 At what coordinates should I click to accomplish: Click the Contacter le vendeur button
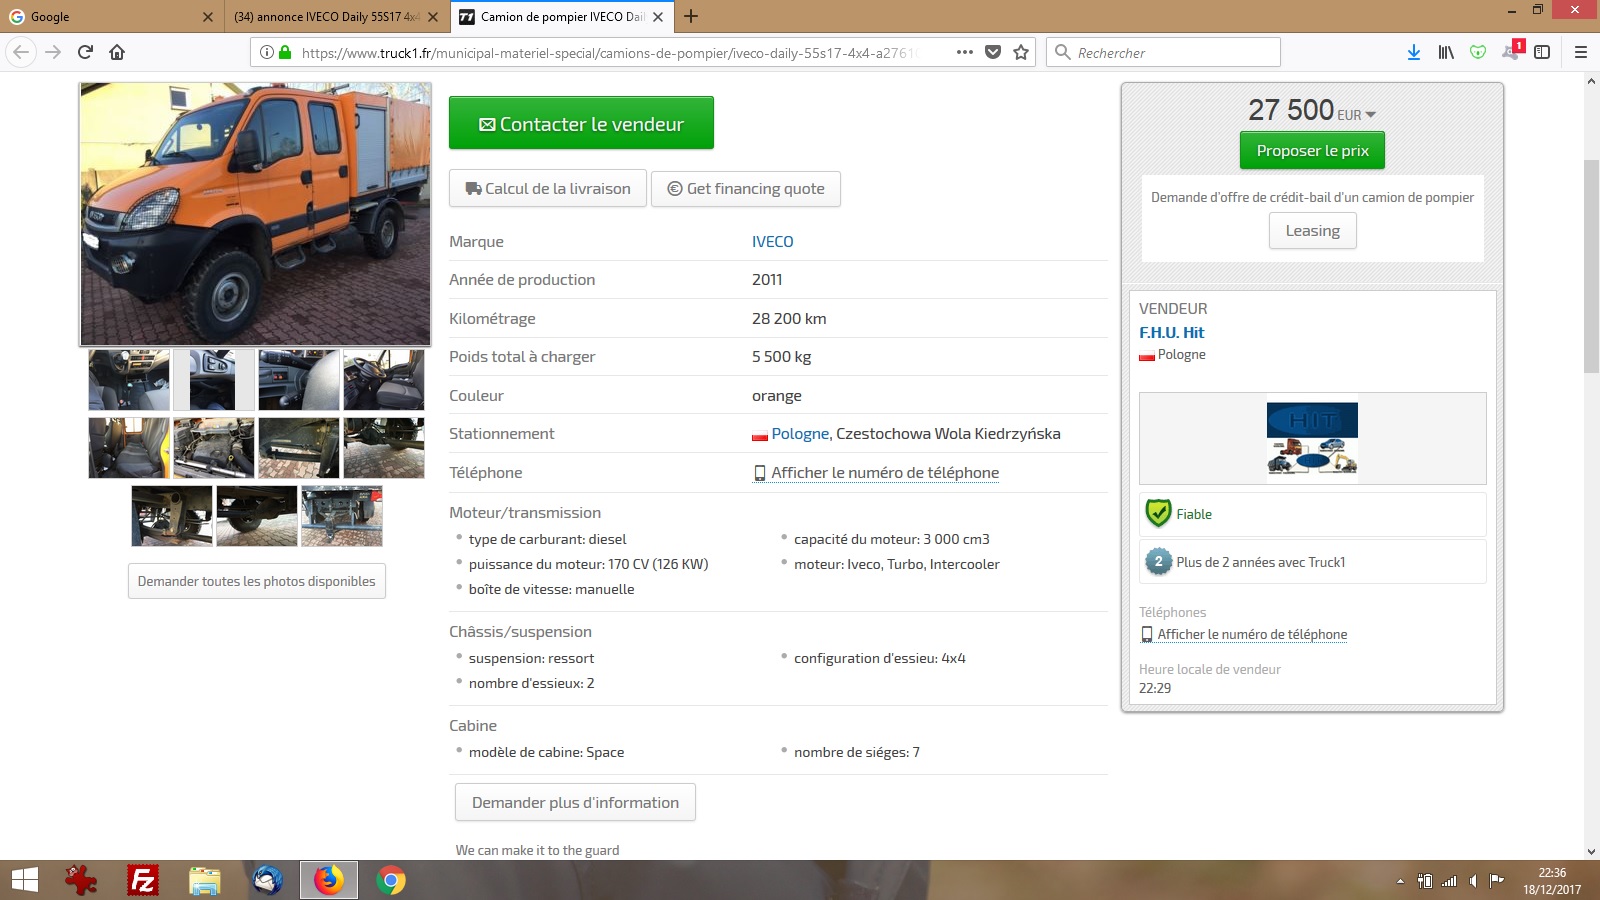[x=581, y=123]
